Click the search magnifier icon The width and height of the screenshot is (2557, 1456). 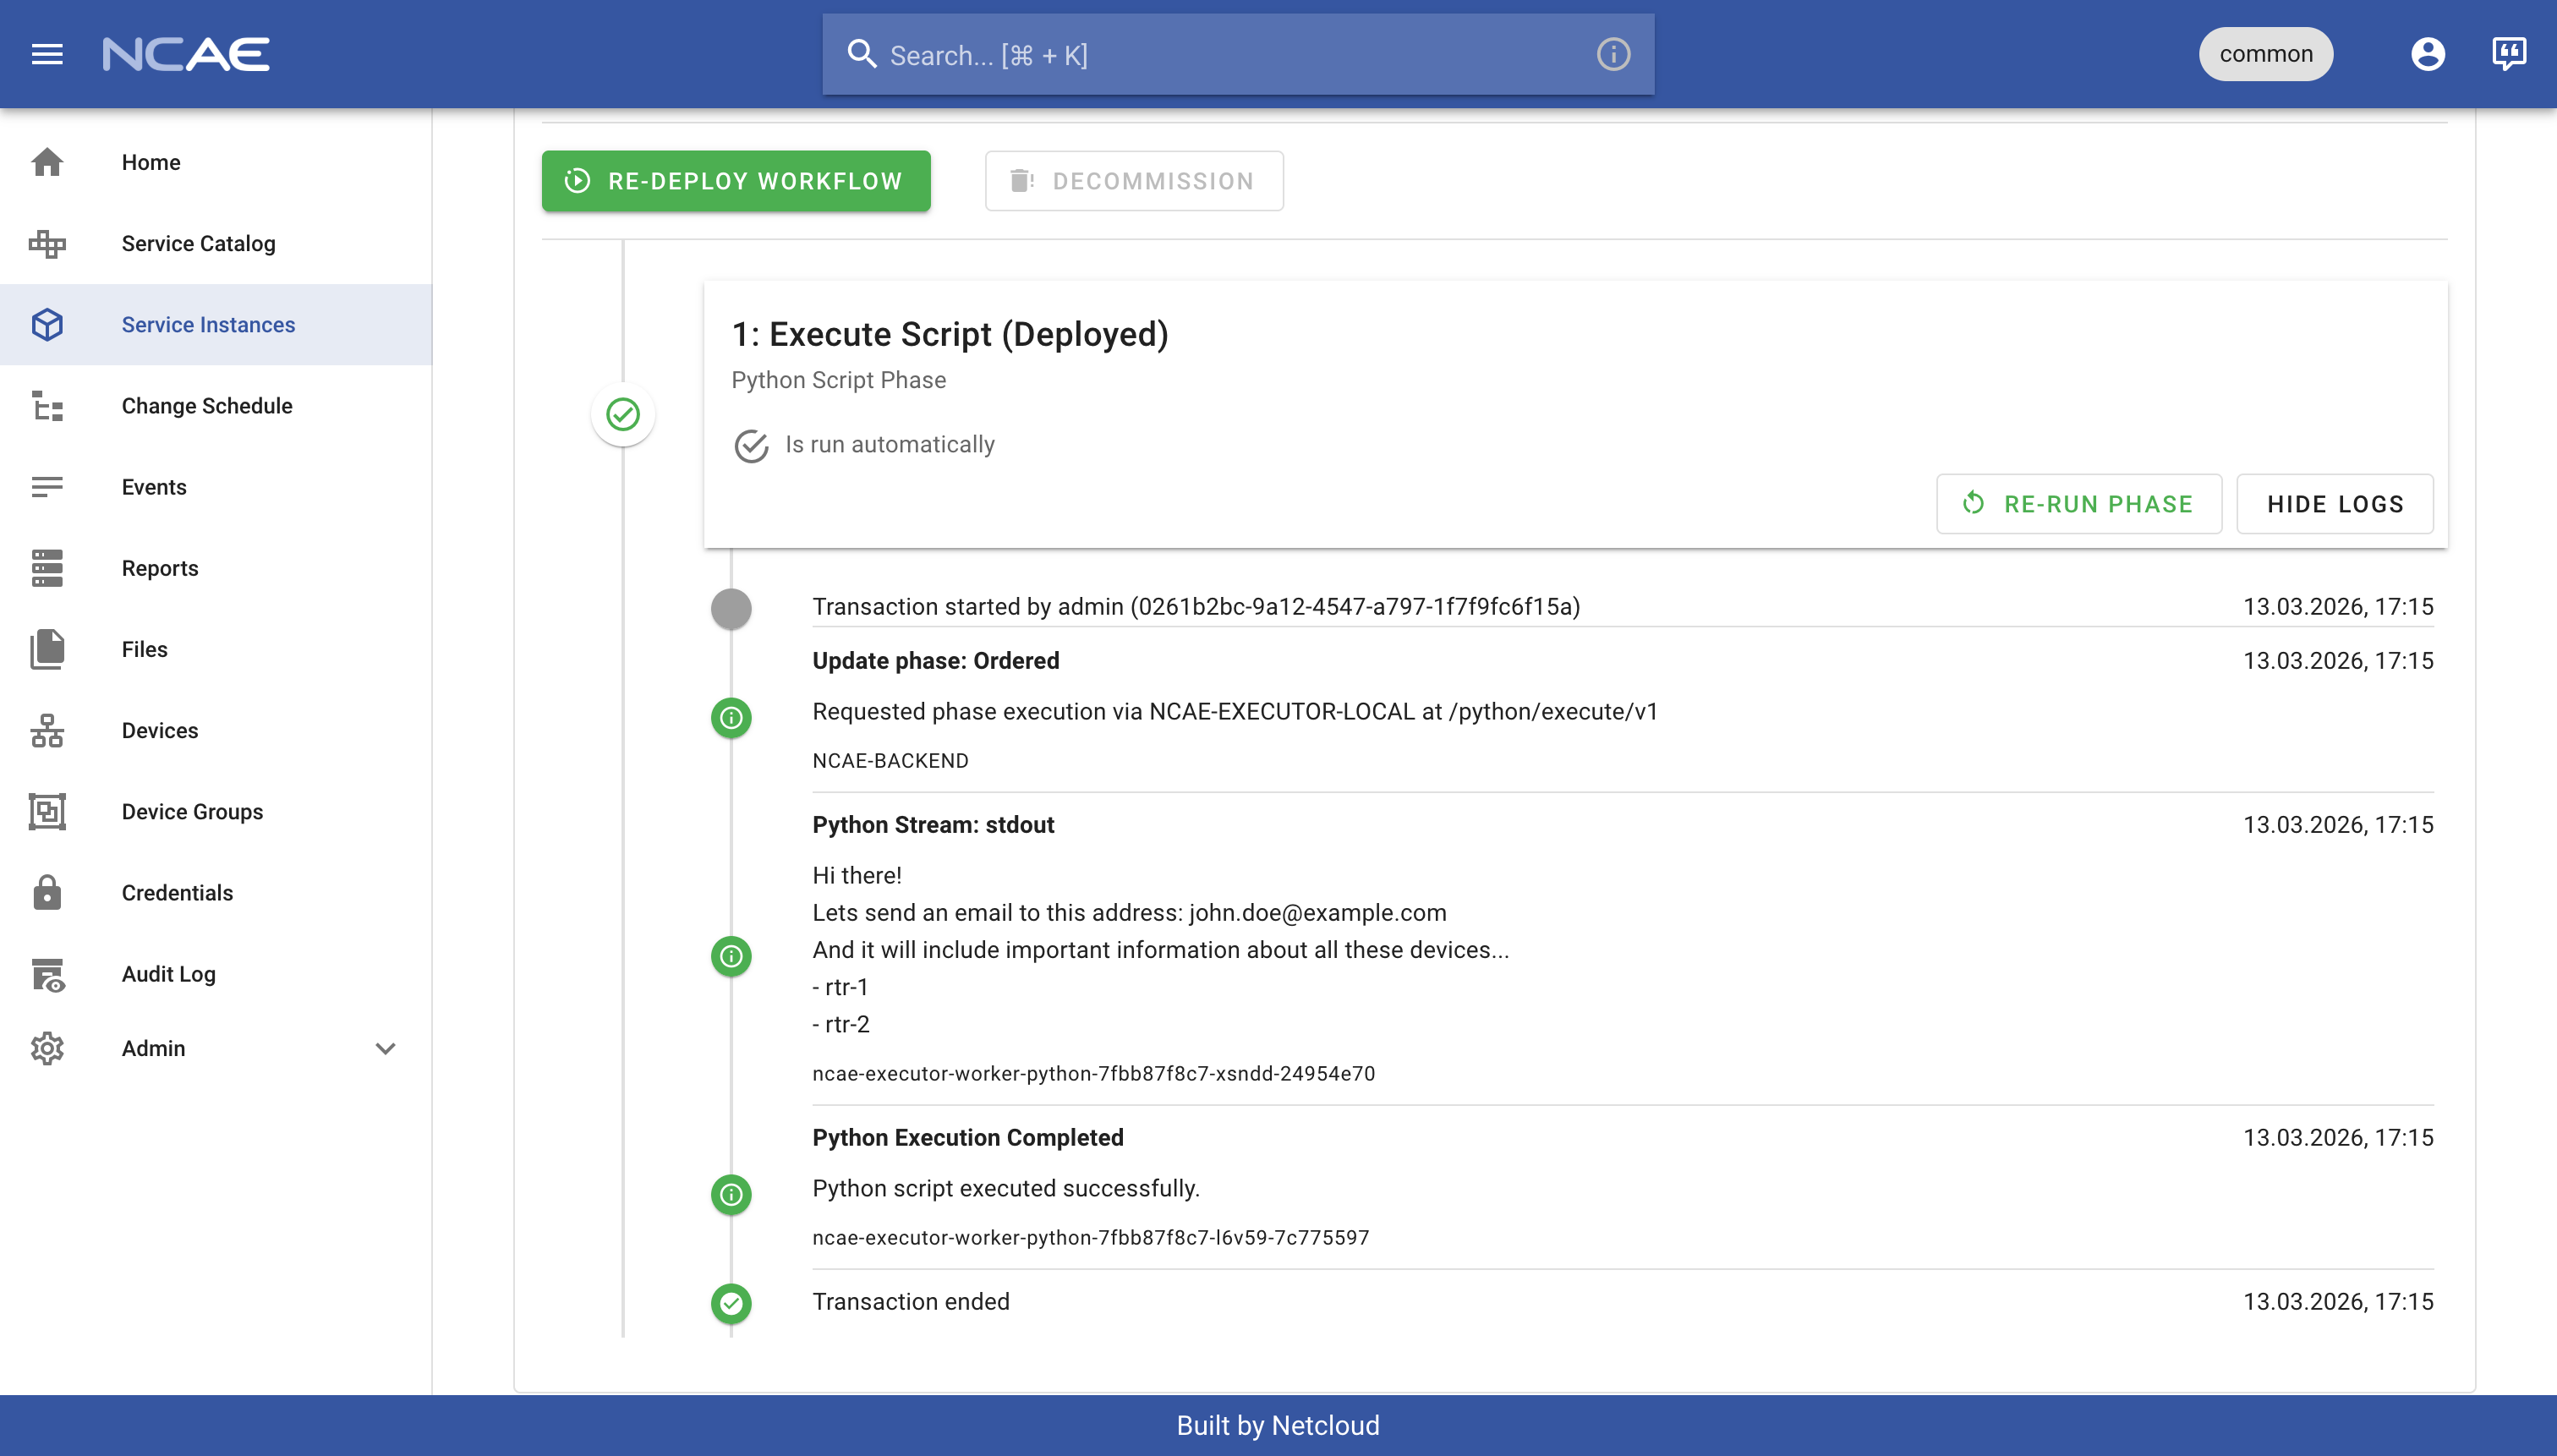[861, 54]
